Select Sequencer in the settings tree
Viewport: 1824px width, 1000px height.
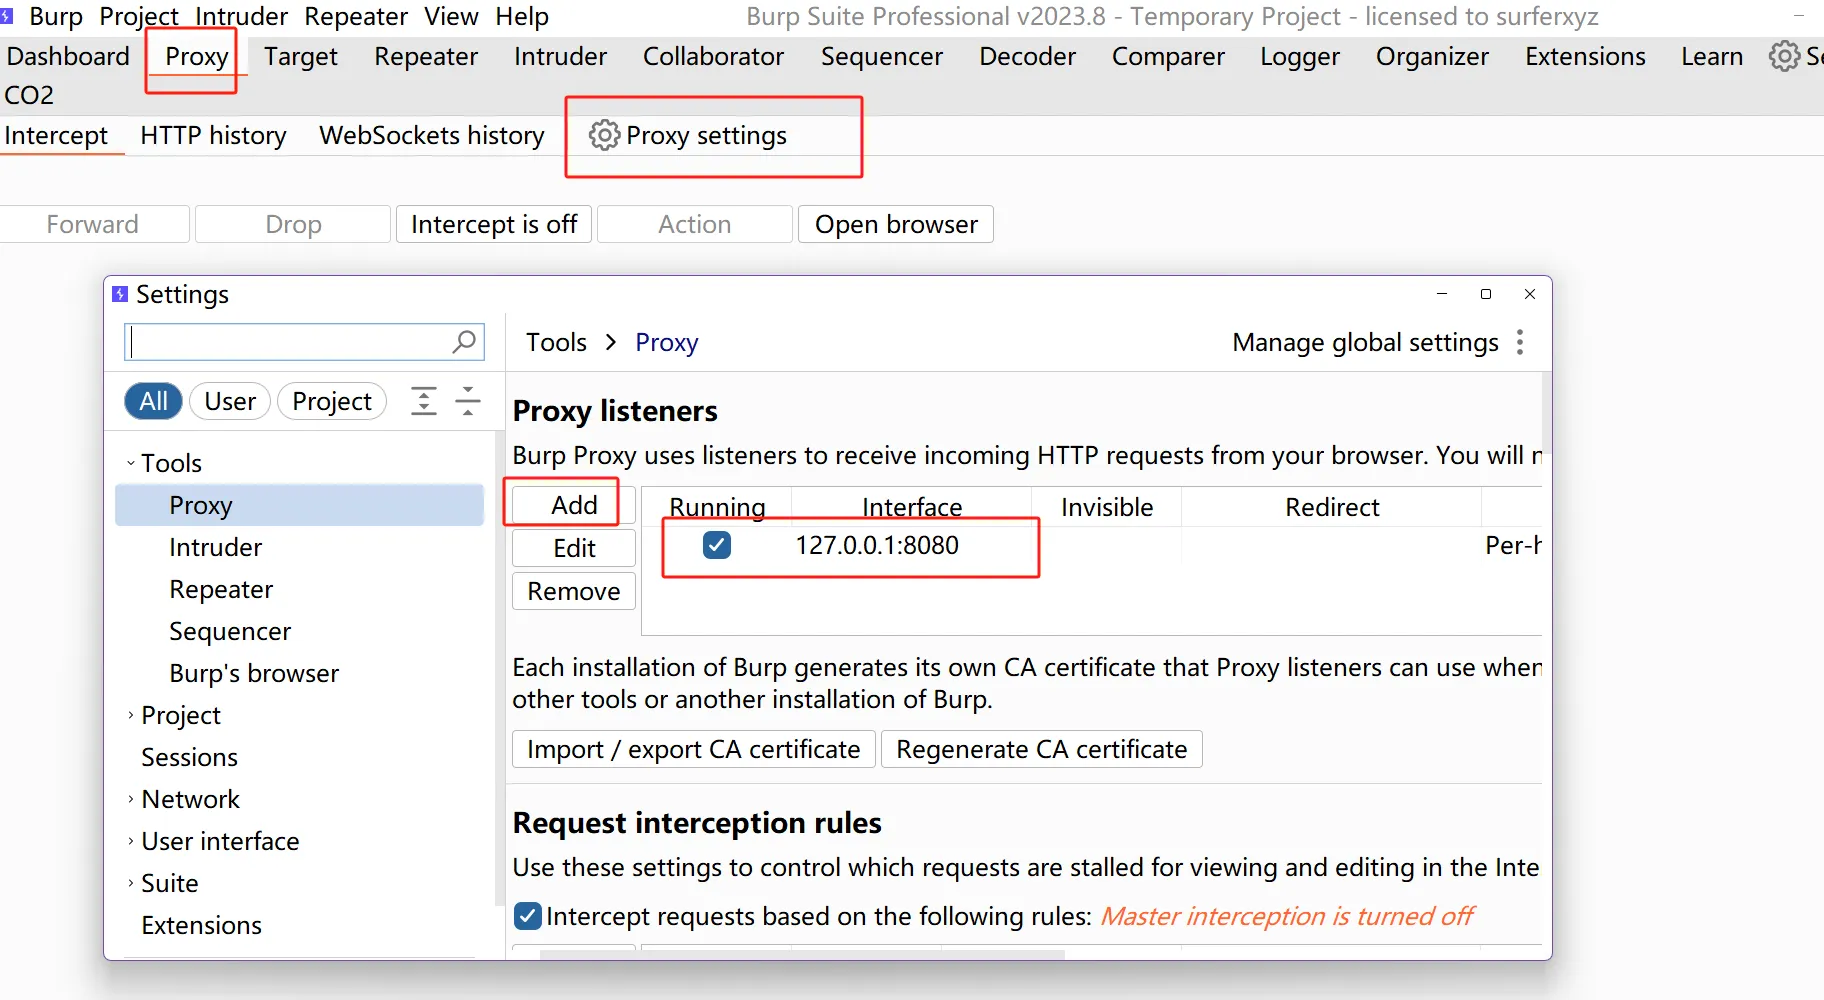[x=230, y=631]
